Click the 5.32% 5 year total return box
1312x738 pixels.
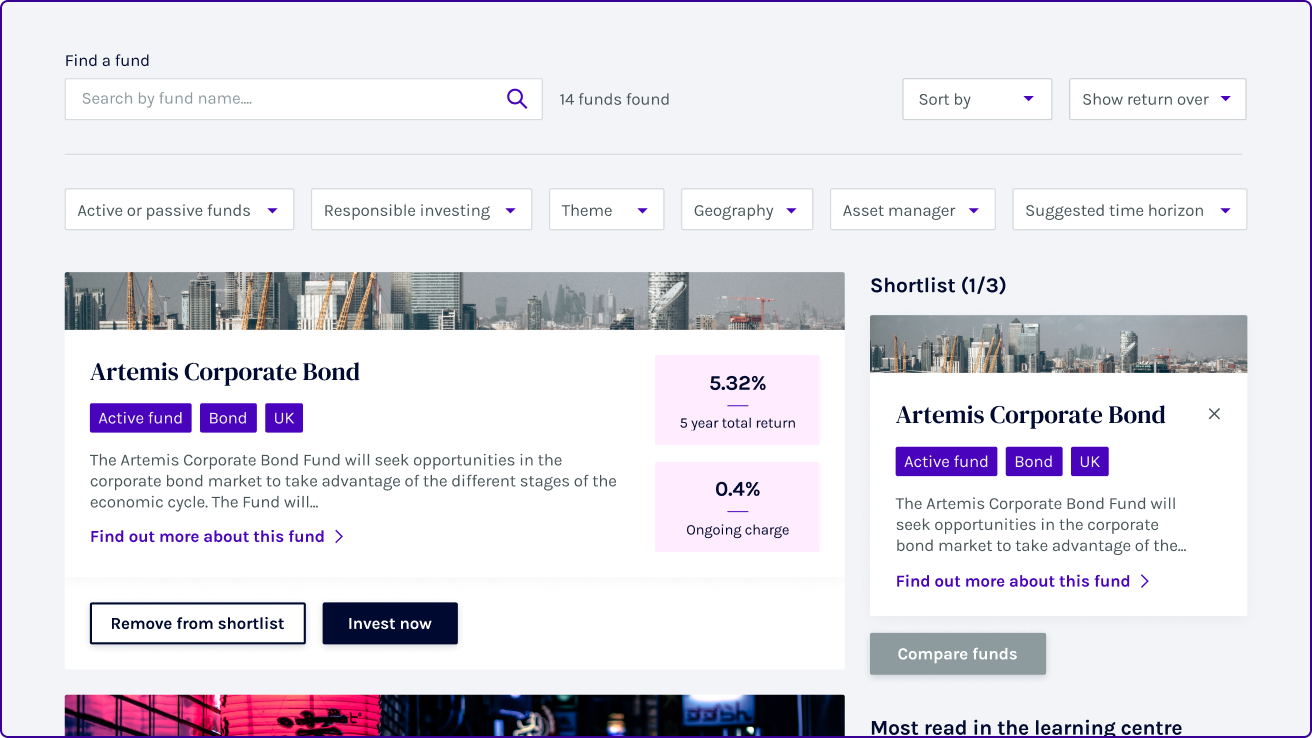click(x=737, y=400)
